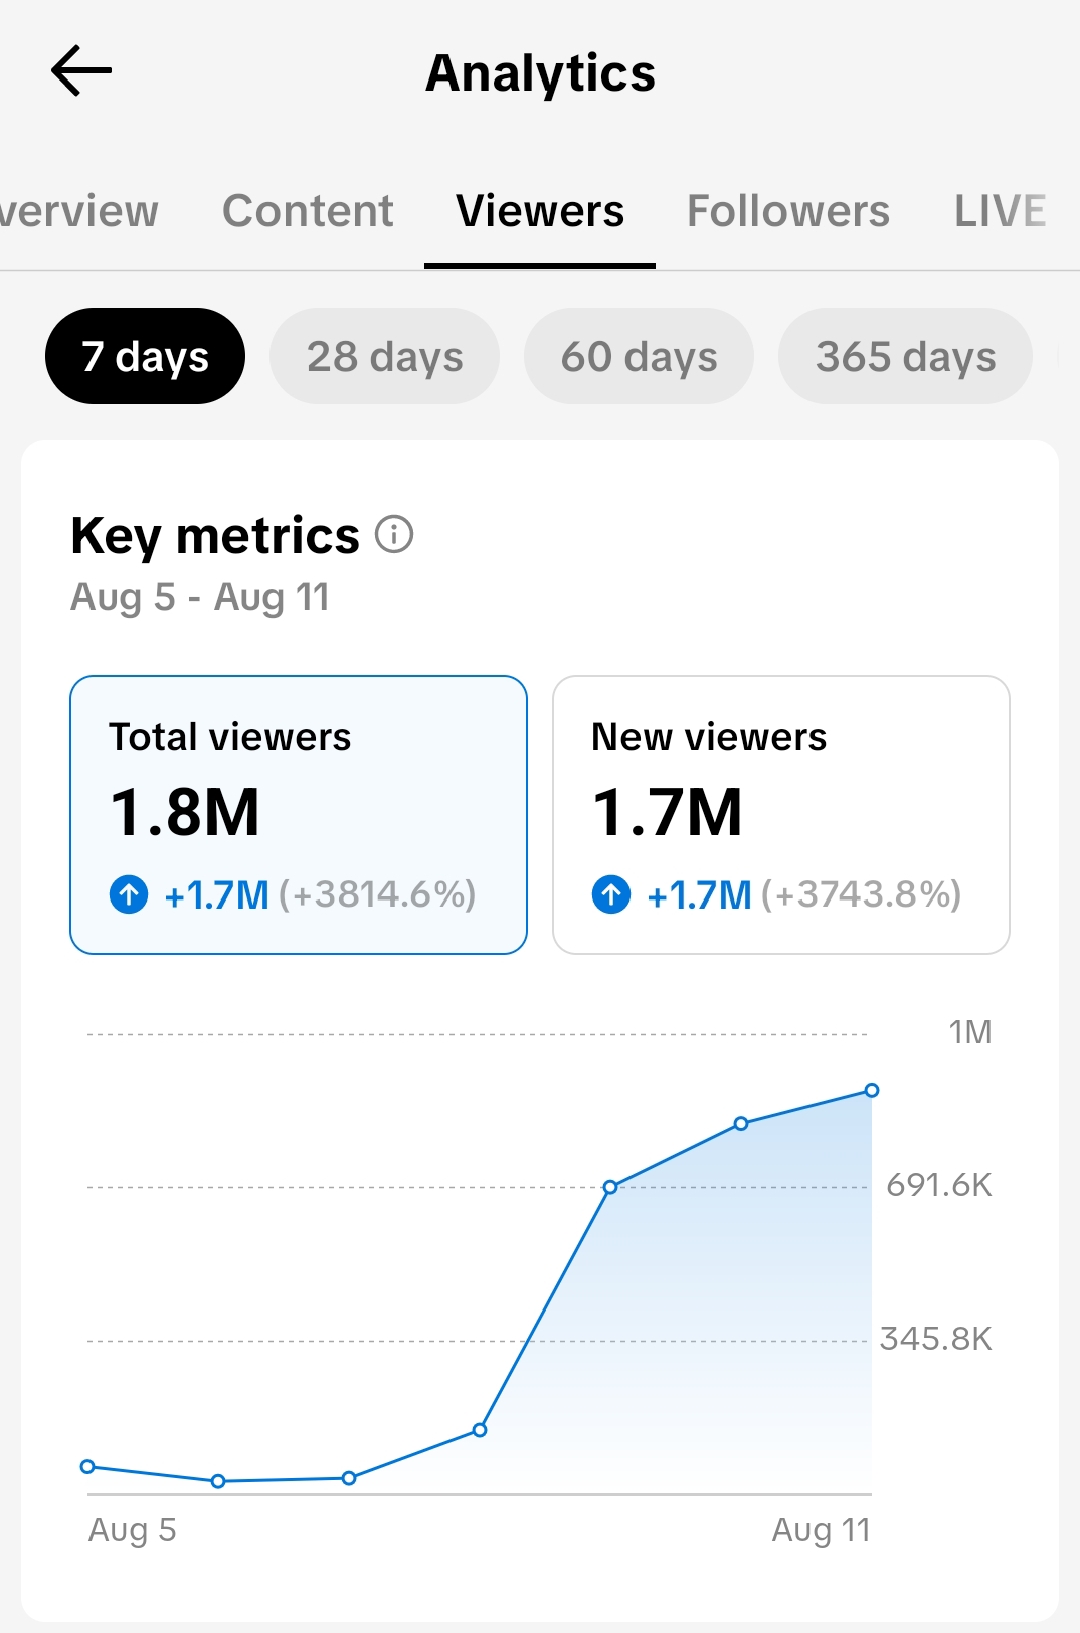This screenshot has width=1080, height=1633.
Task: Open the Followers tab
Action: coord(788,211)
